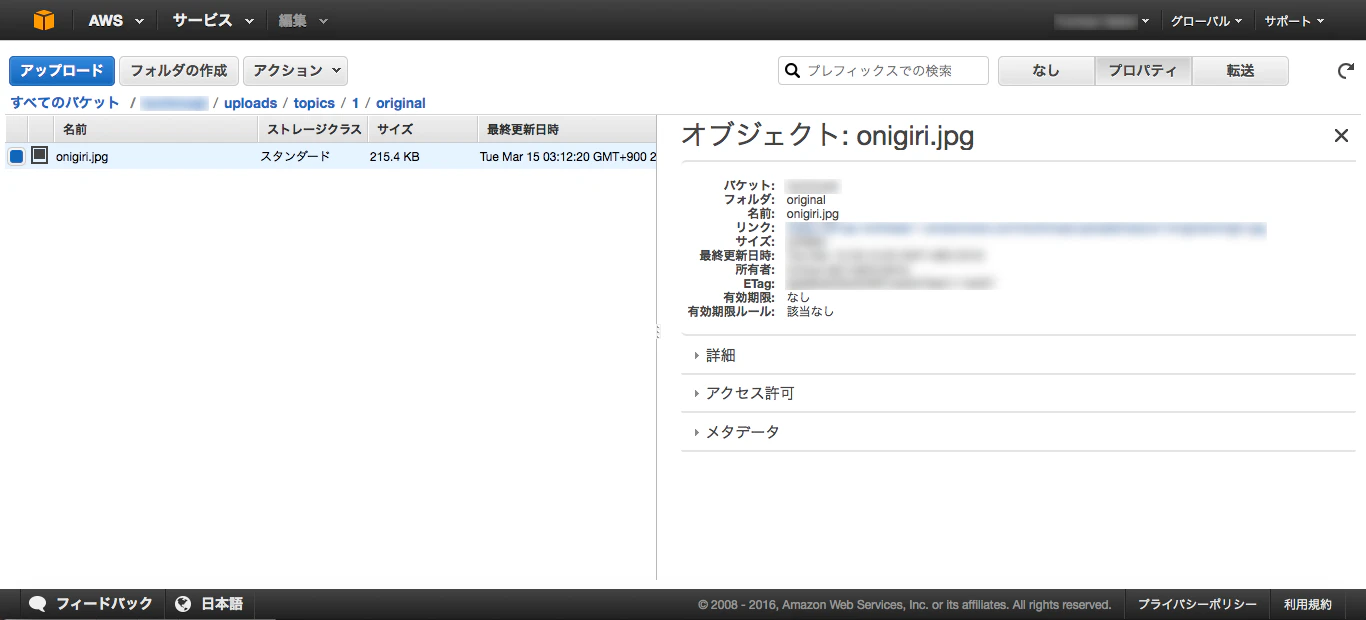This screenshot has height=620, width=1366.
Task: Click the 日本語 language selector
Action: pos(209,604)
